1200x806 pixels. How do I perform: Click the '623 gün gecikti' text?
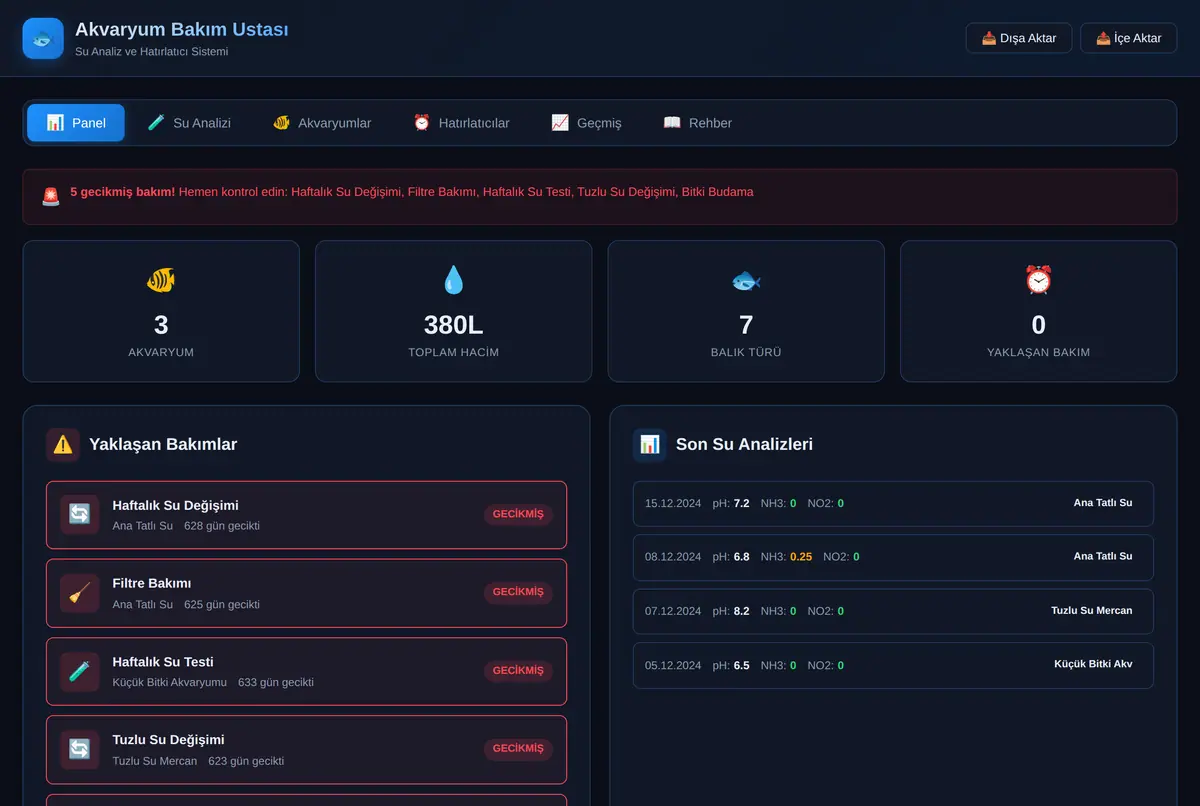(246, 761)
